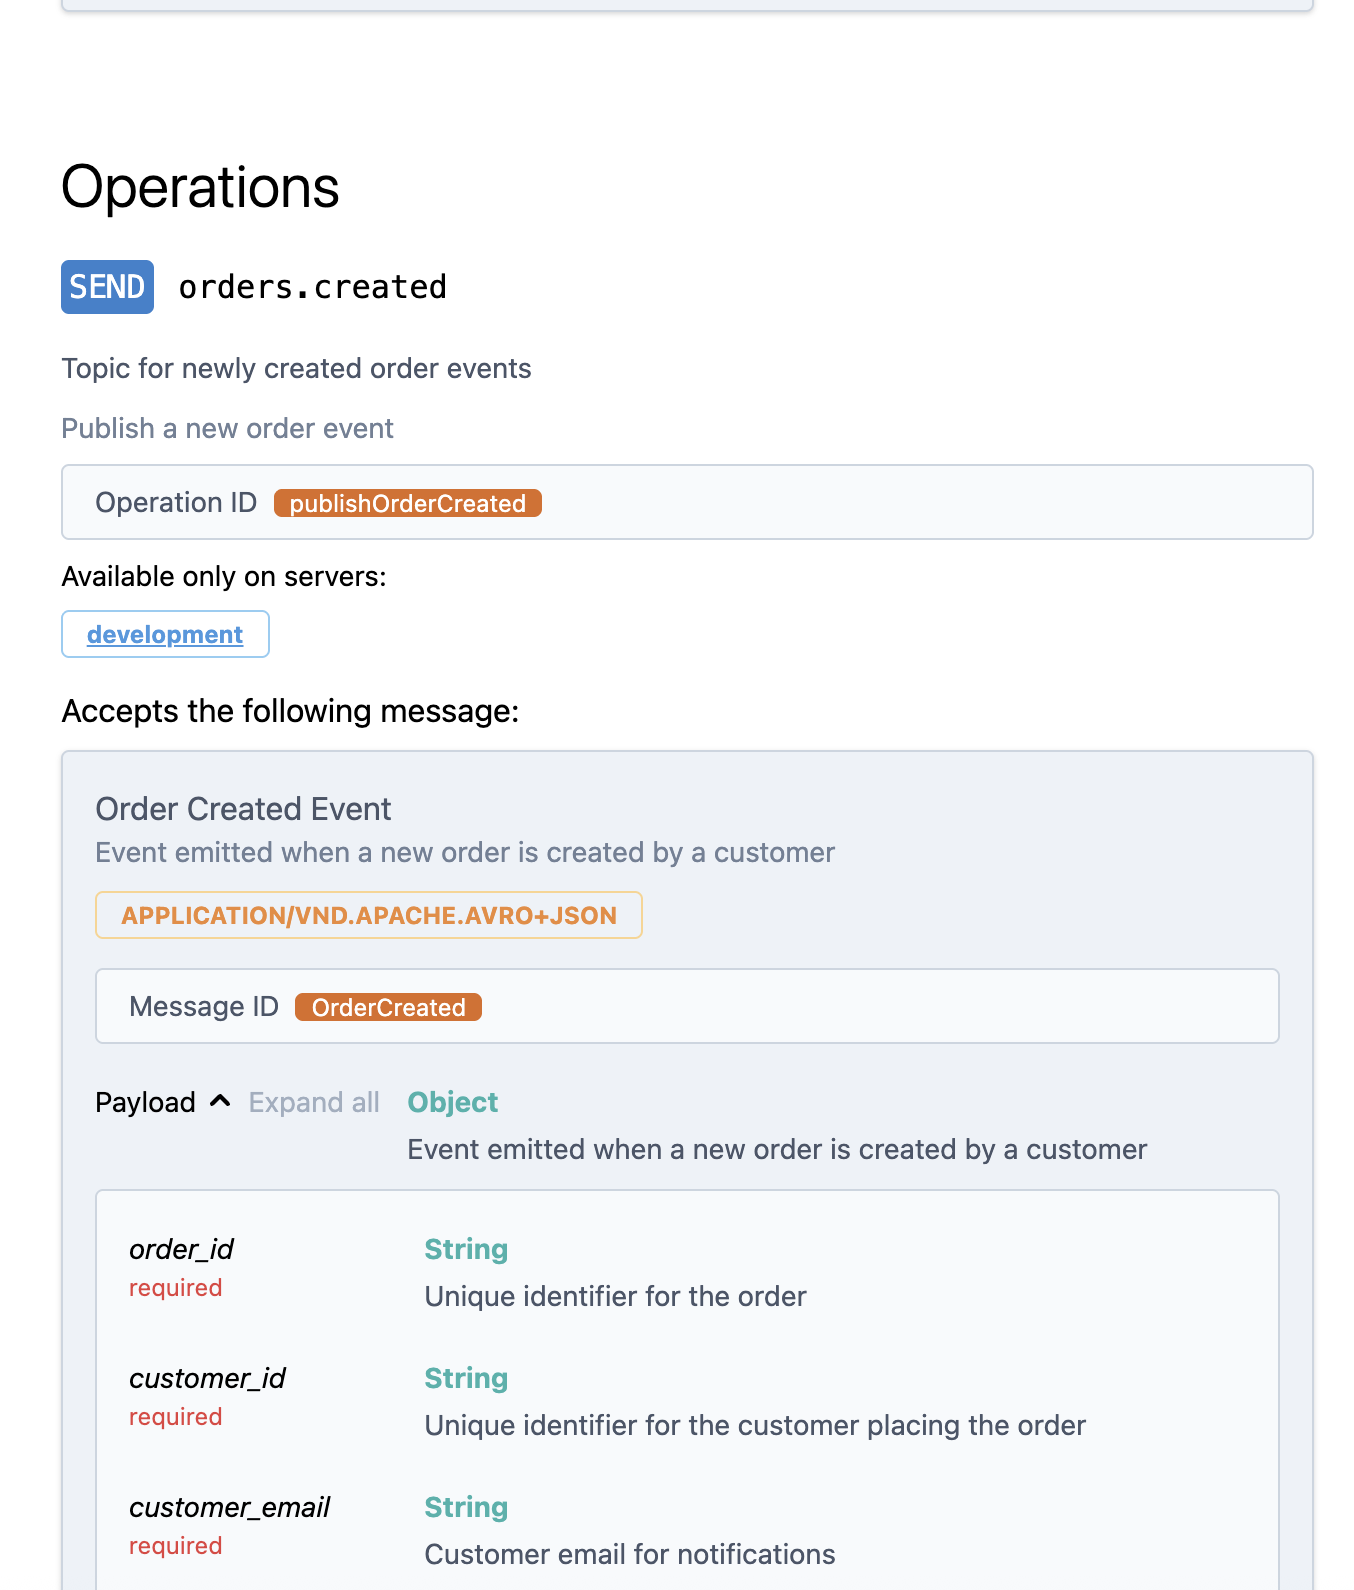The width and height of the screenshot is (1354, 1590).
Task: Click the Message ID label text
Action: (204, 1006)
